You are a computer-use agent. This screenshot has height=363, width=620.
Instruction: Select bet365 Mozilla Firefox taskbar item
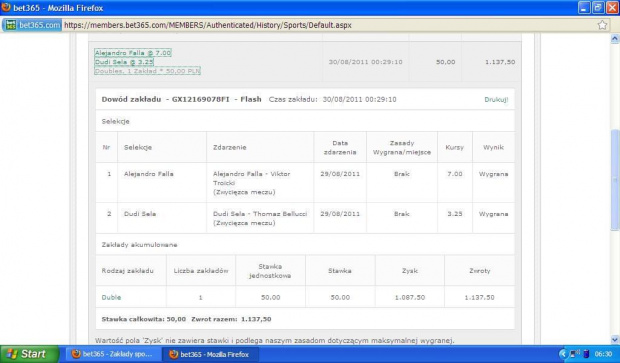(x=211, y=354)
